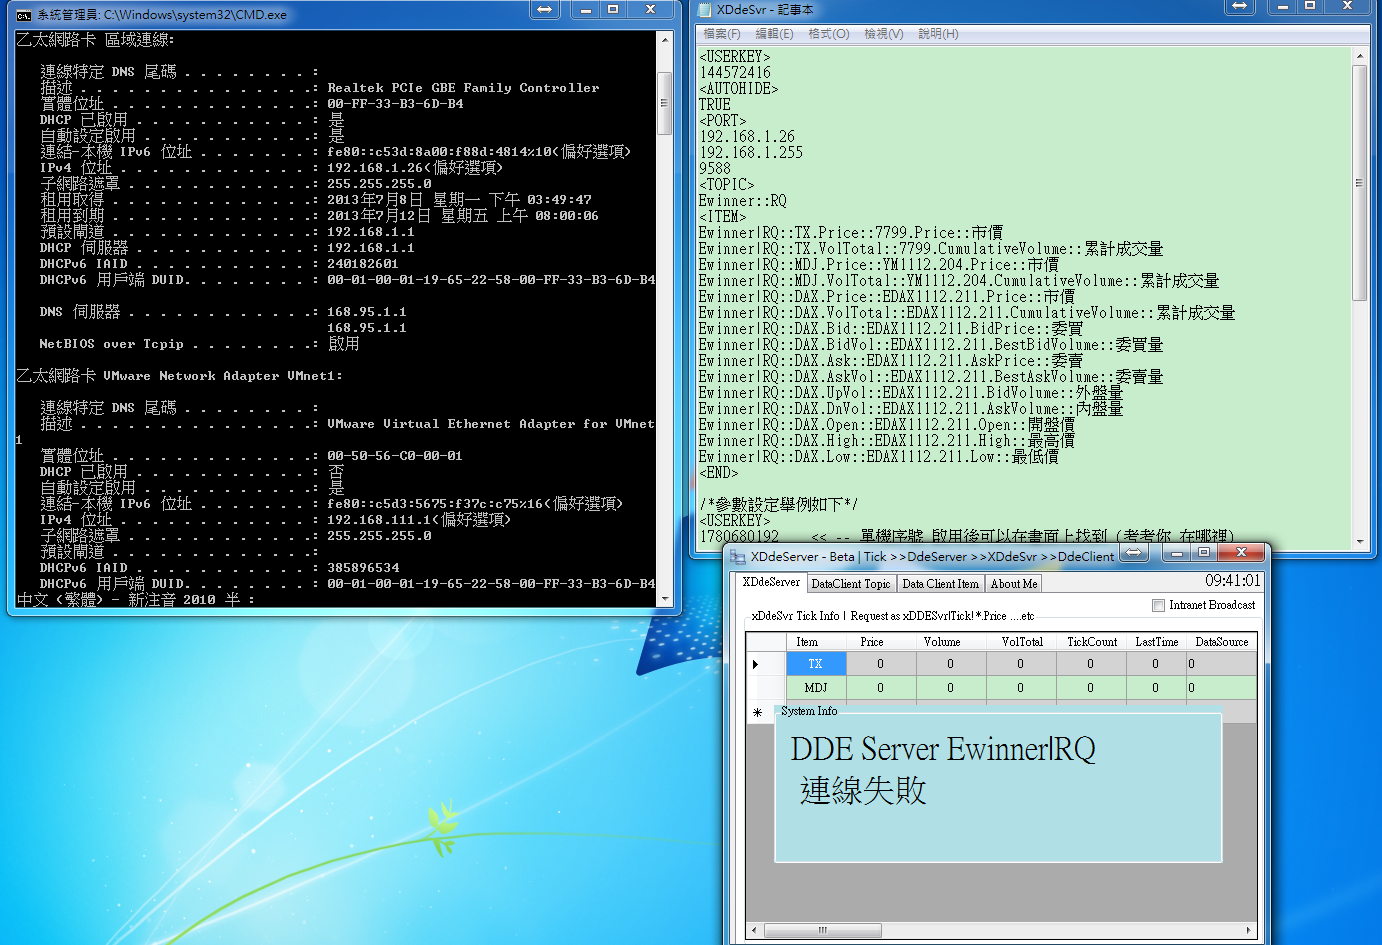Click the 00-50-56-C0-00-01 address in CMD
The width and height of the screenshot is (1382, 945).
395,456
